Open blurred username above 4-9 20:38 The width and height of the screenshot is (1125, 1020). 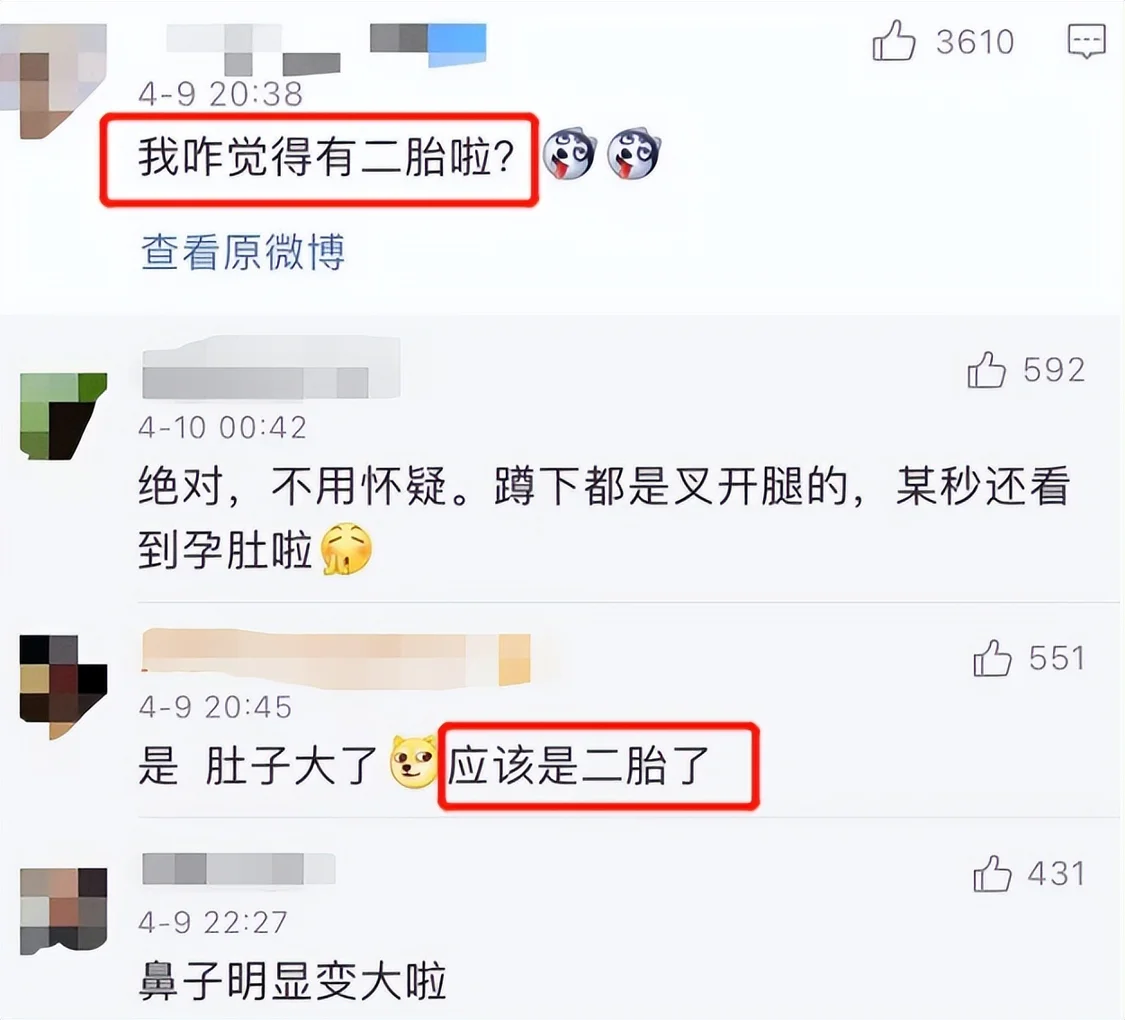tap(326, 47)
